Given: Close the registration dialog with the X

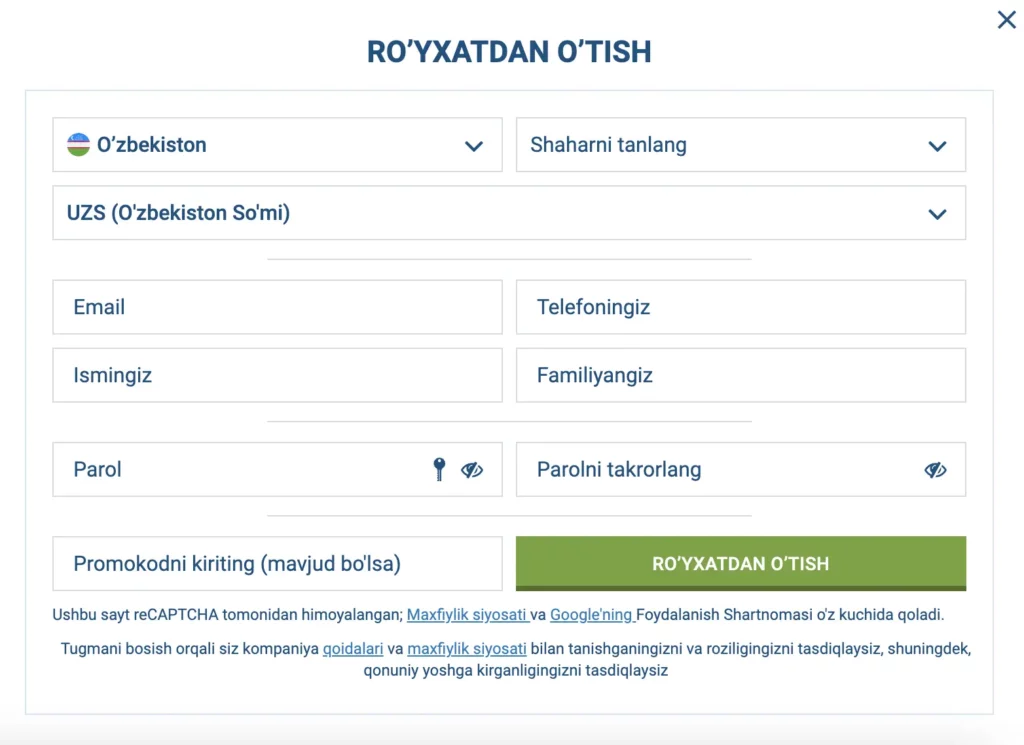Looking at the screenshot, I should coord(1006,19).
